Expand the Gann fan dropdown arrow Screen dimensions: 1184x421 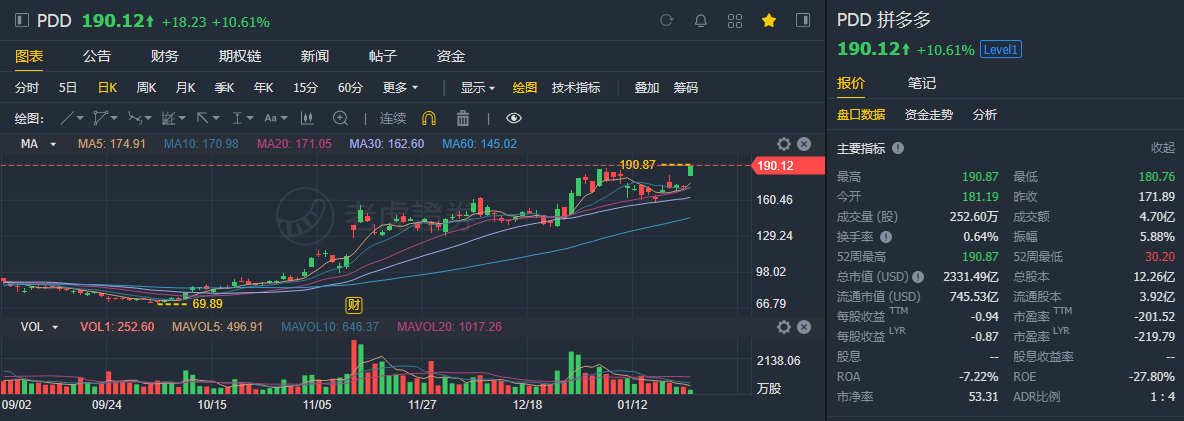[182, 118]
